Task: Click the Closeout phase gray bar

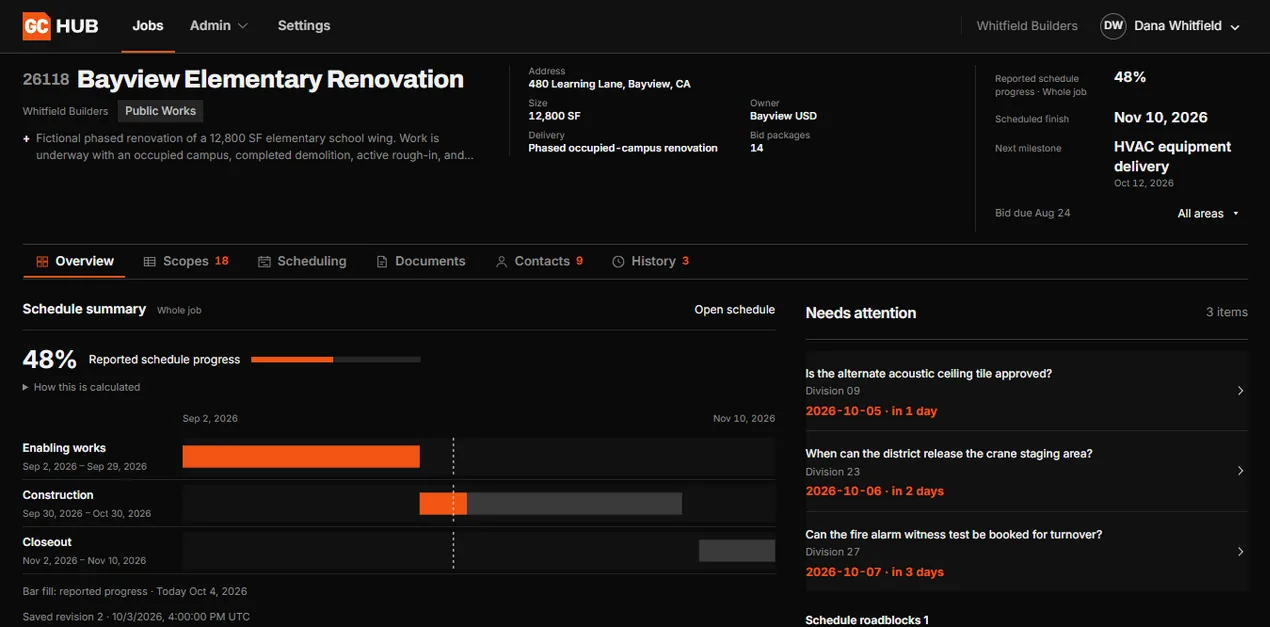Action: click(x=737, y=551)
